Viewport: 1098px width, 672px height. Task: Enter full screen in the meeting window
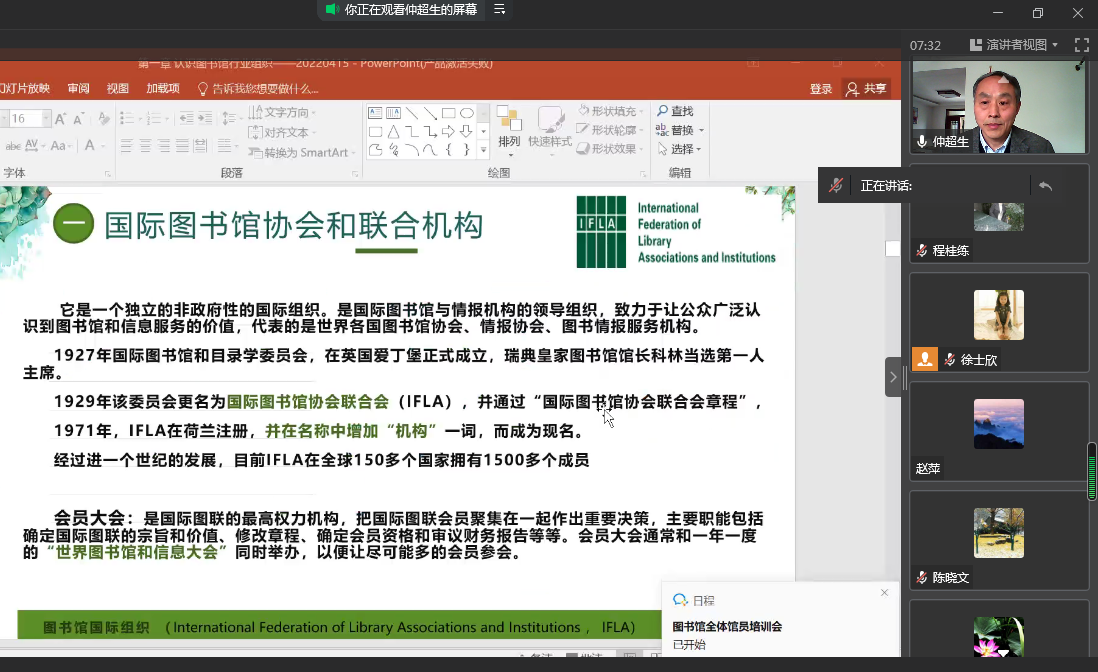coord(1082,46)
